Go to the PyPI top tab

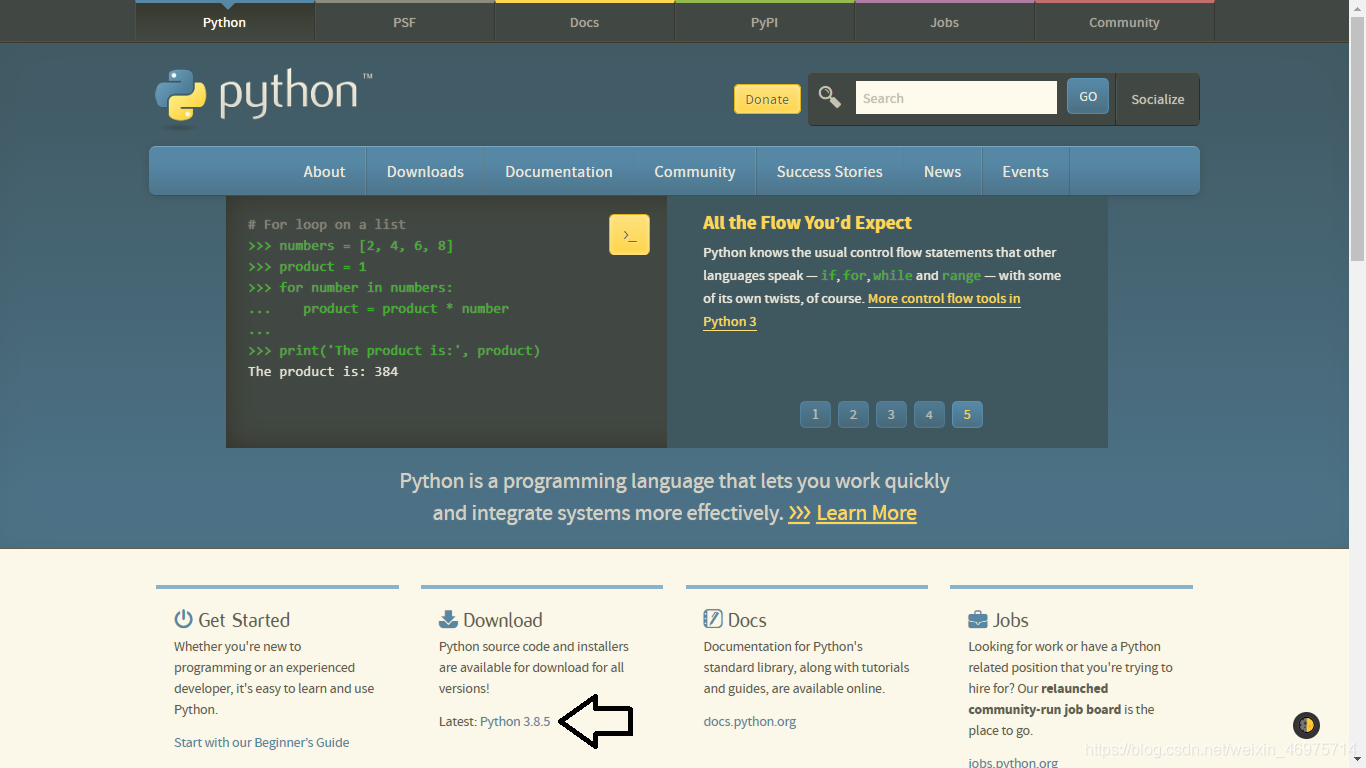pos(764,21)
